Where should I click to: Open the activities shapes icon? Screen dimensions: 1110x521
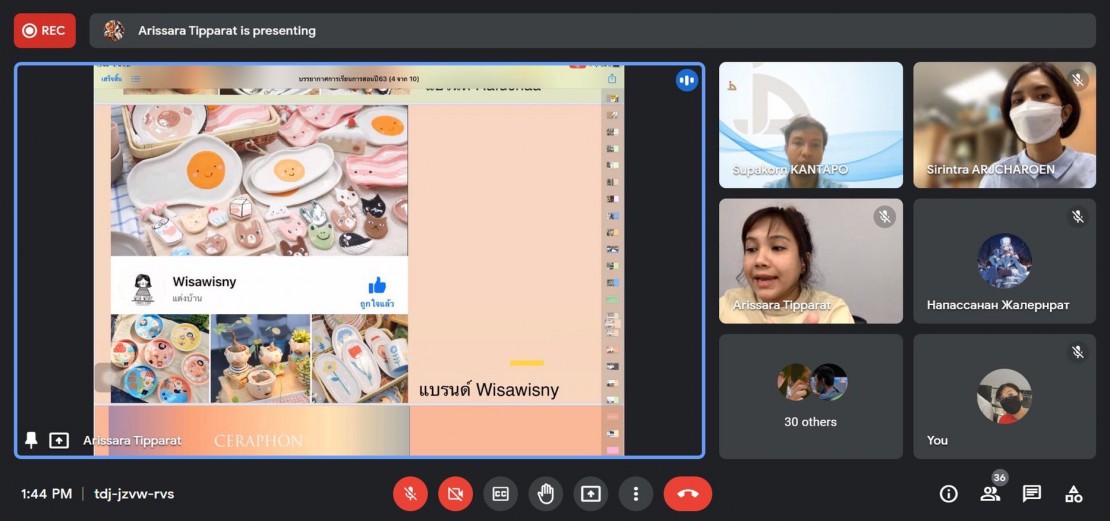pyautogui.click(x=1073, y=493)
